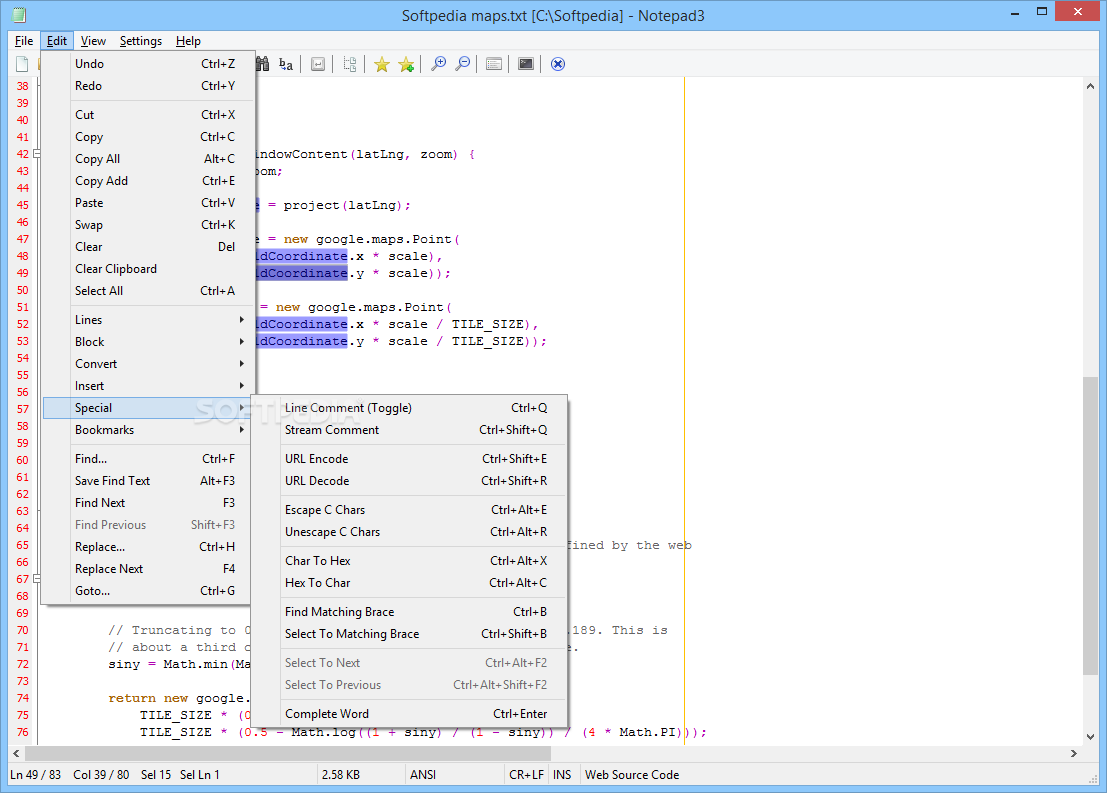1107x793 pixels.
Task: Click the New document toolbar icon
Action: click(x=22, y=64)
